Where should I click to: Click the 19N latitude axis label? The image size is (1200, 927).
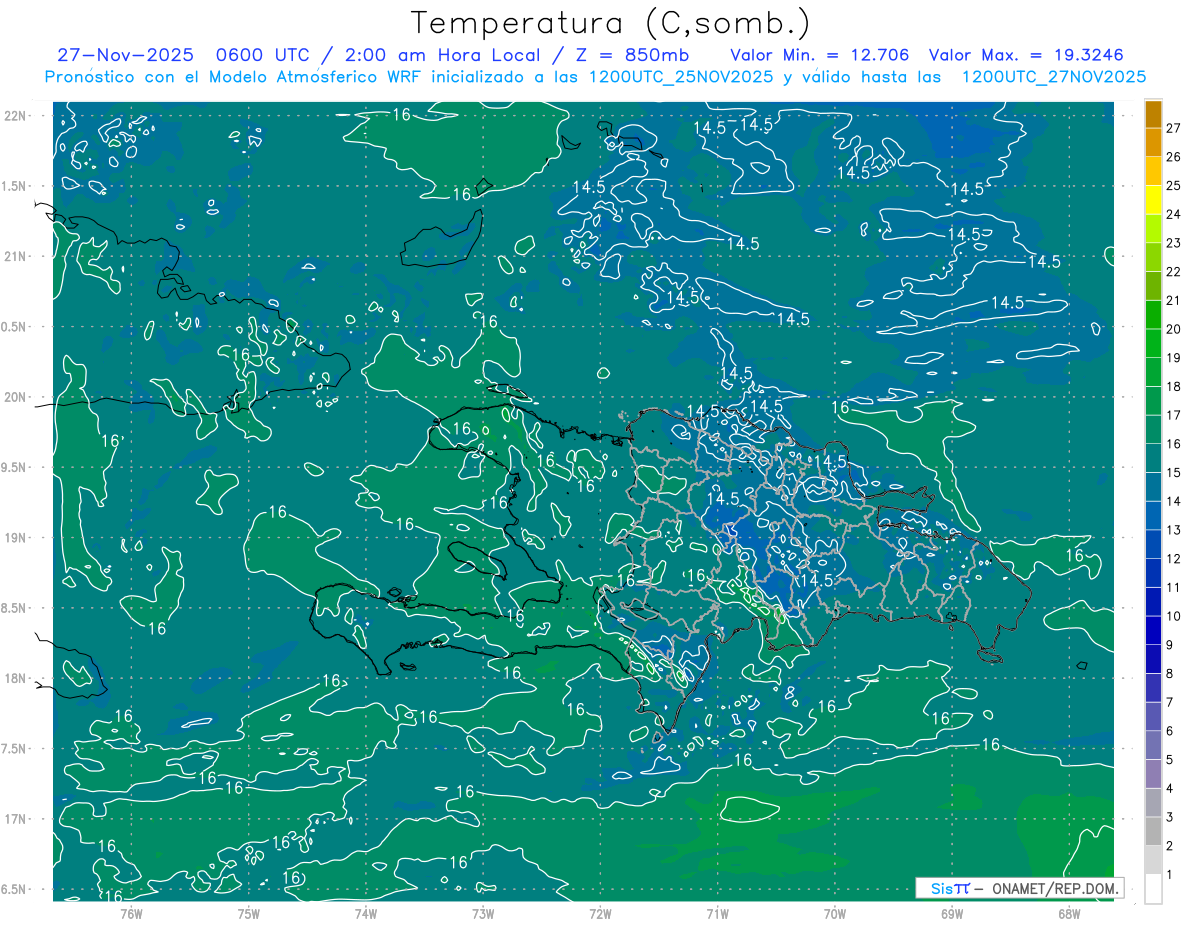pyautogui.click(x=14, y=538)
